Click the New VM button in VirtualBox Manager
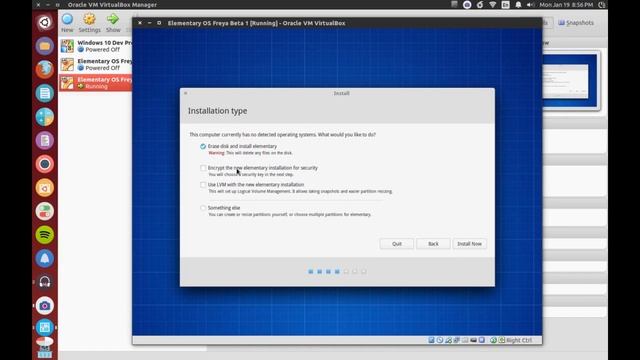The height and width of the screenshot is (360, 640). tap(67, 23)
